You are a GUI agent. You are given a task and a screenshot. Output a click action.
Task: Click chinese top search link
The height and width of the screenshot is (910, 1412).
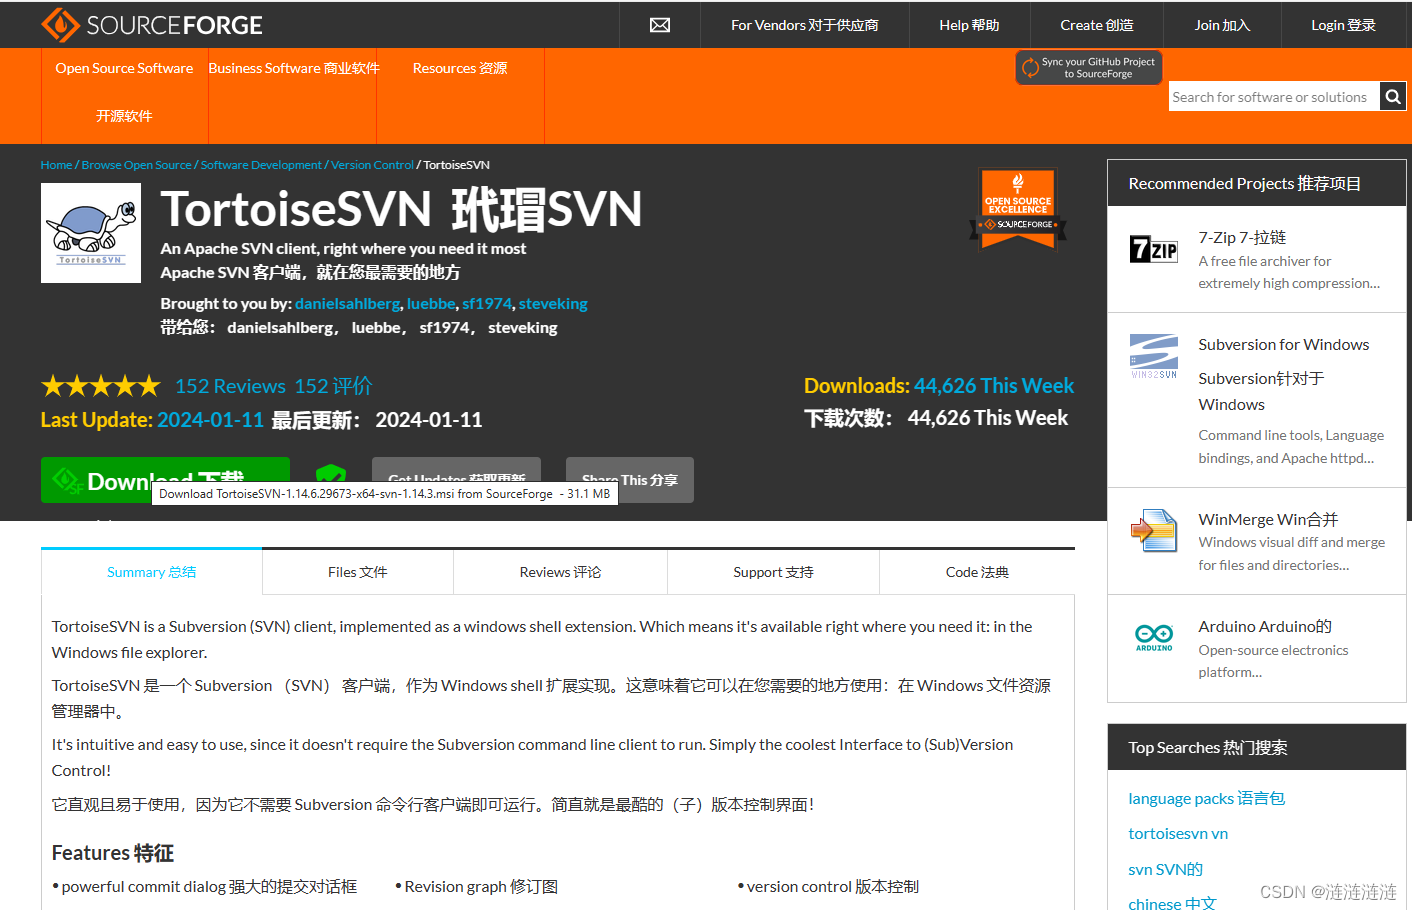[x=1172, y=903]
